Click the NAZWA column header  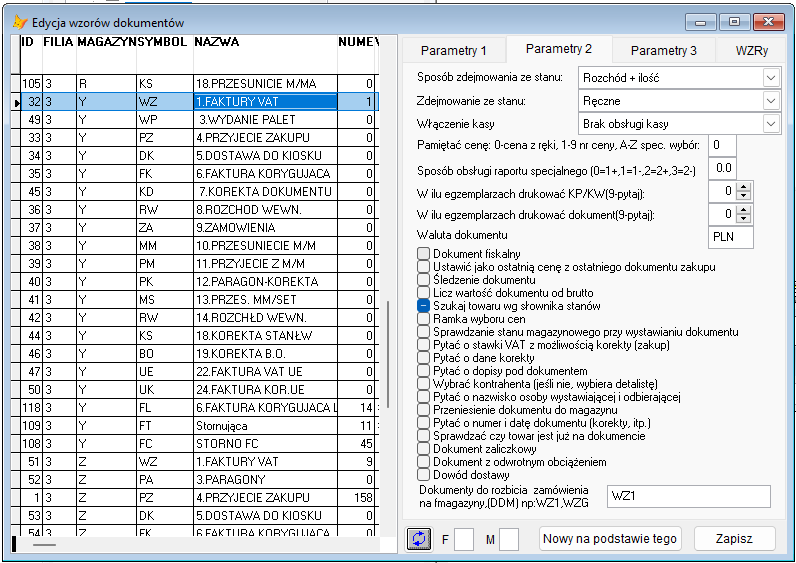click(x=265, y=54)
